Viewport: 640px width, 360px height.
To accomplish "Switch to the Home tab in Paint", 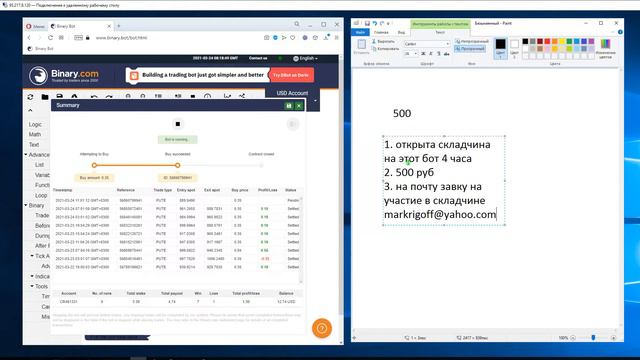I will pyautogui.click(x=381, y=32).
